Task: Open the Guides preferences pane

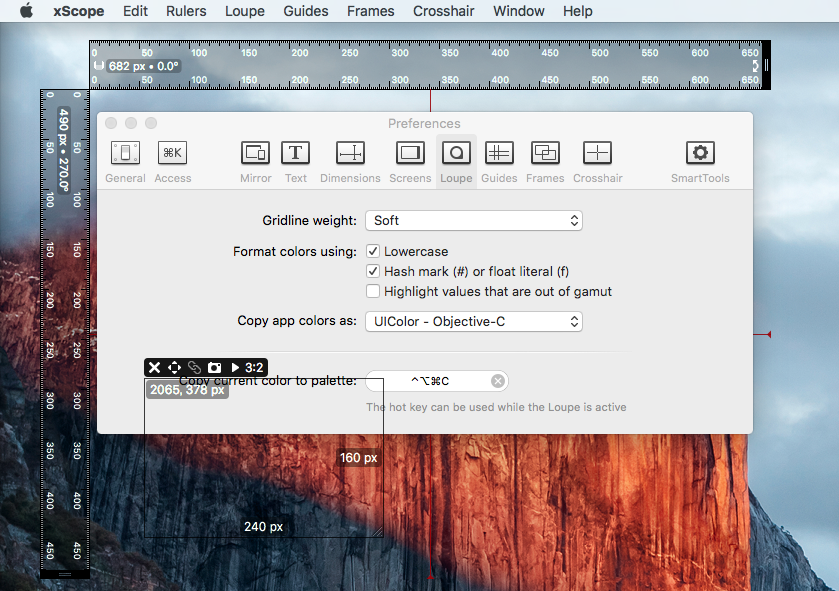Action: (499, 162)
